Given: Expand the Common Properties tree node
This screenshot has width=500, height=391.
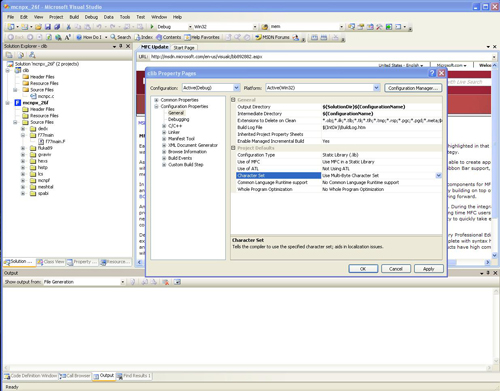Looking at the screenshot, I should point(156,100).
